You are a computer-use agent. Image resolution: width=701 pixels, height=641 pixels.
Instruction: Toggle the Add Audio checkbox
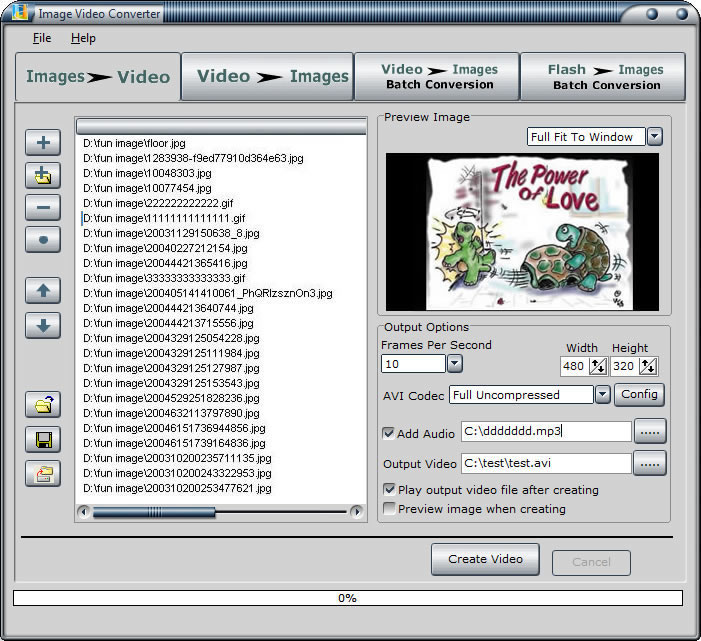389,433
